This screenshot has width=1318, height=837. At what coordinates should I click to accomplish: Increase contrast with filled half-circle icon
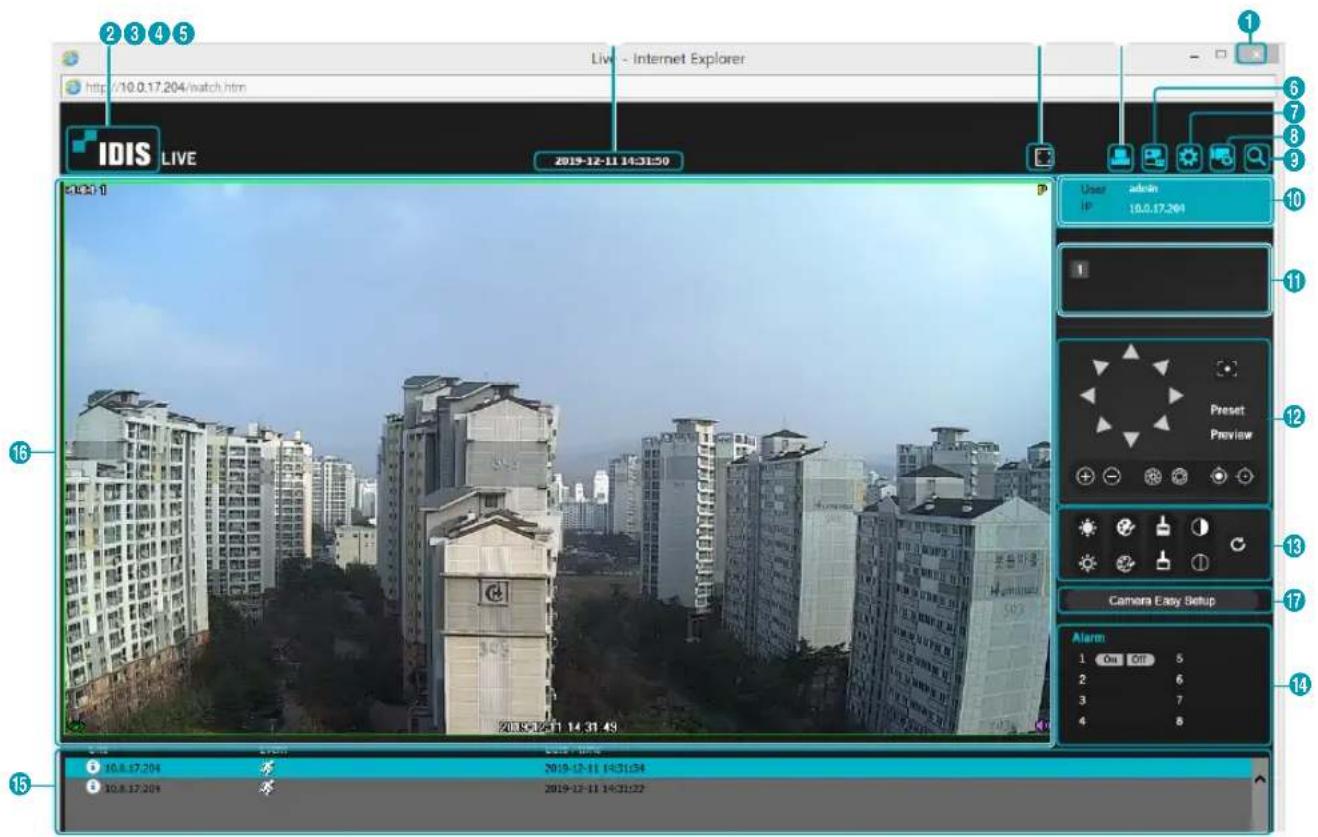pyautogui.click(x=1198, y=527)
